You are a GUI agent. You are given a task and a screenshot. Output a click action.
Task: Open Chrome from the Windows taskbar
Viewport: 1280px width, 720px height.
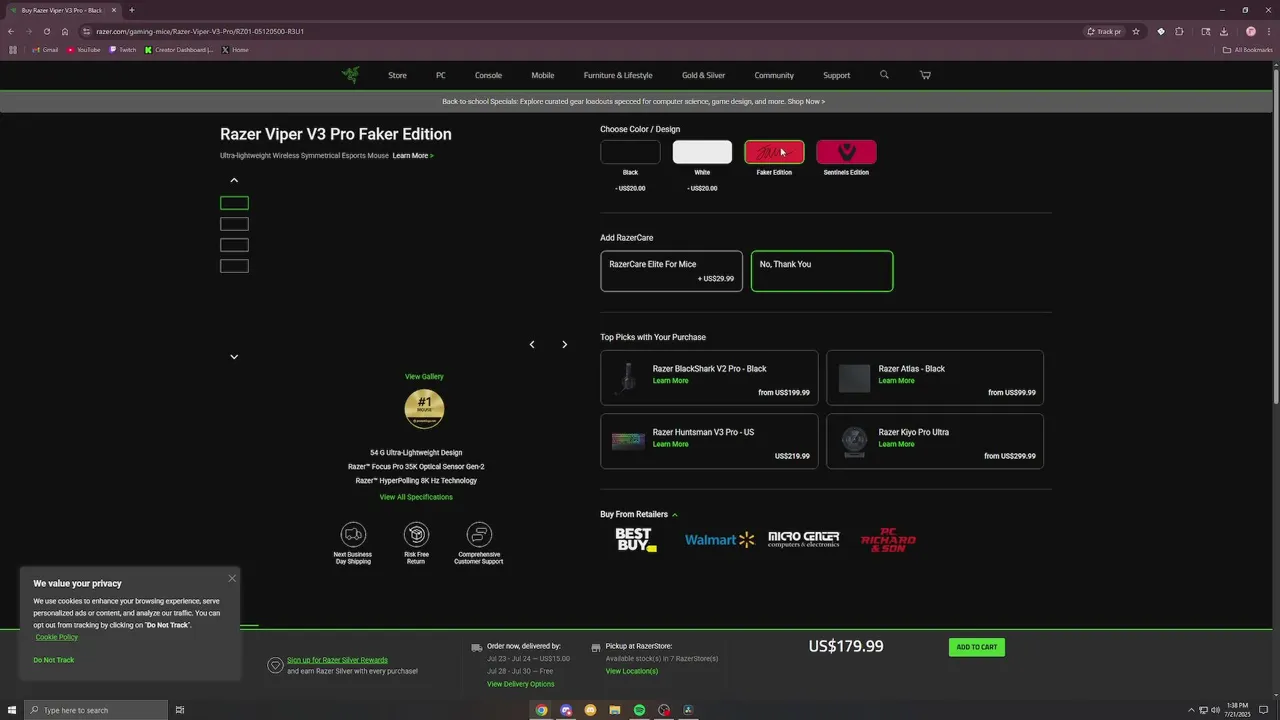[x=541, y=710]
